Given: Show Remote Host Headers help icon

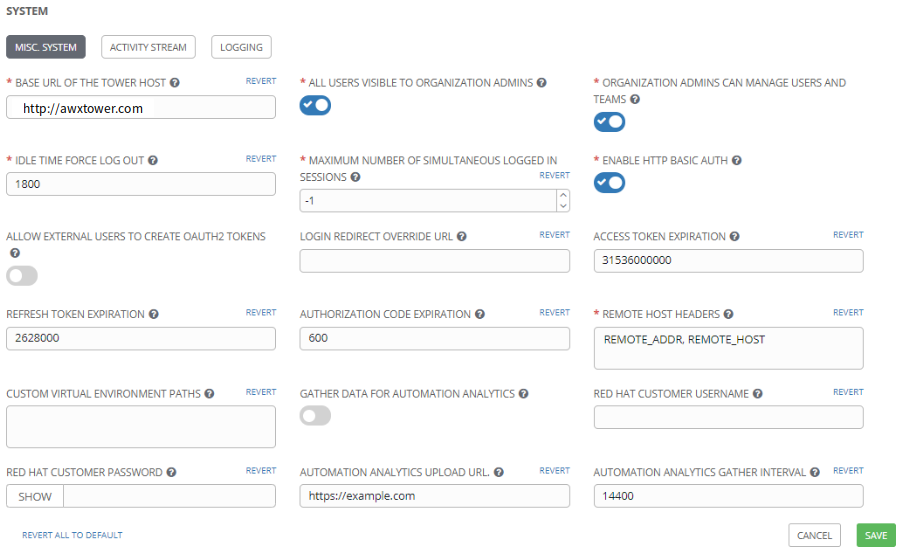Looking at the screenshot, I should point(729,314).
